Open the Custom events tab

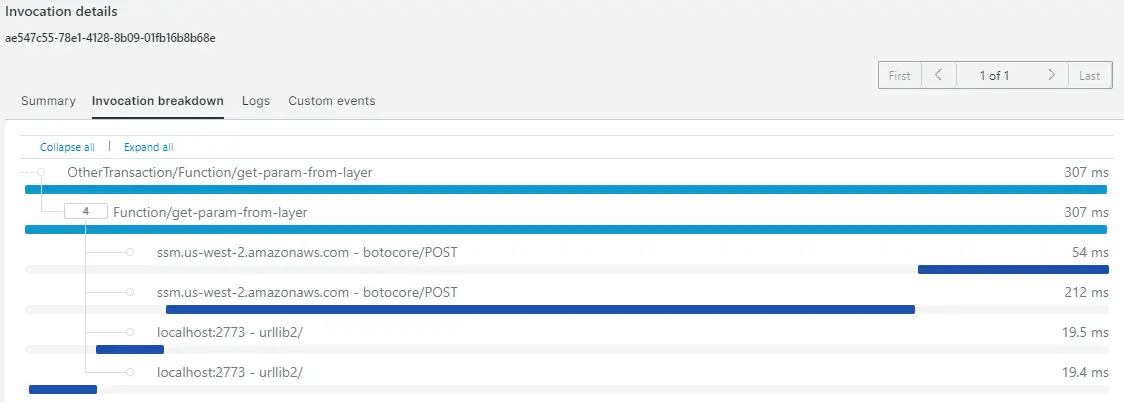332,101
